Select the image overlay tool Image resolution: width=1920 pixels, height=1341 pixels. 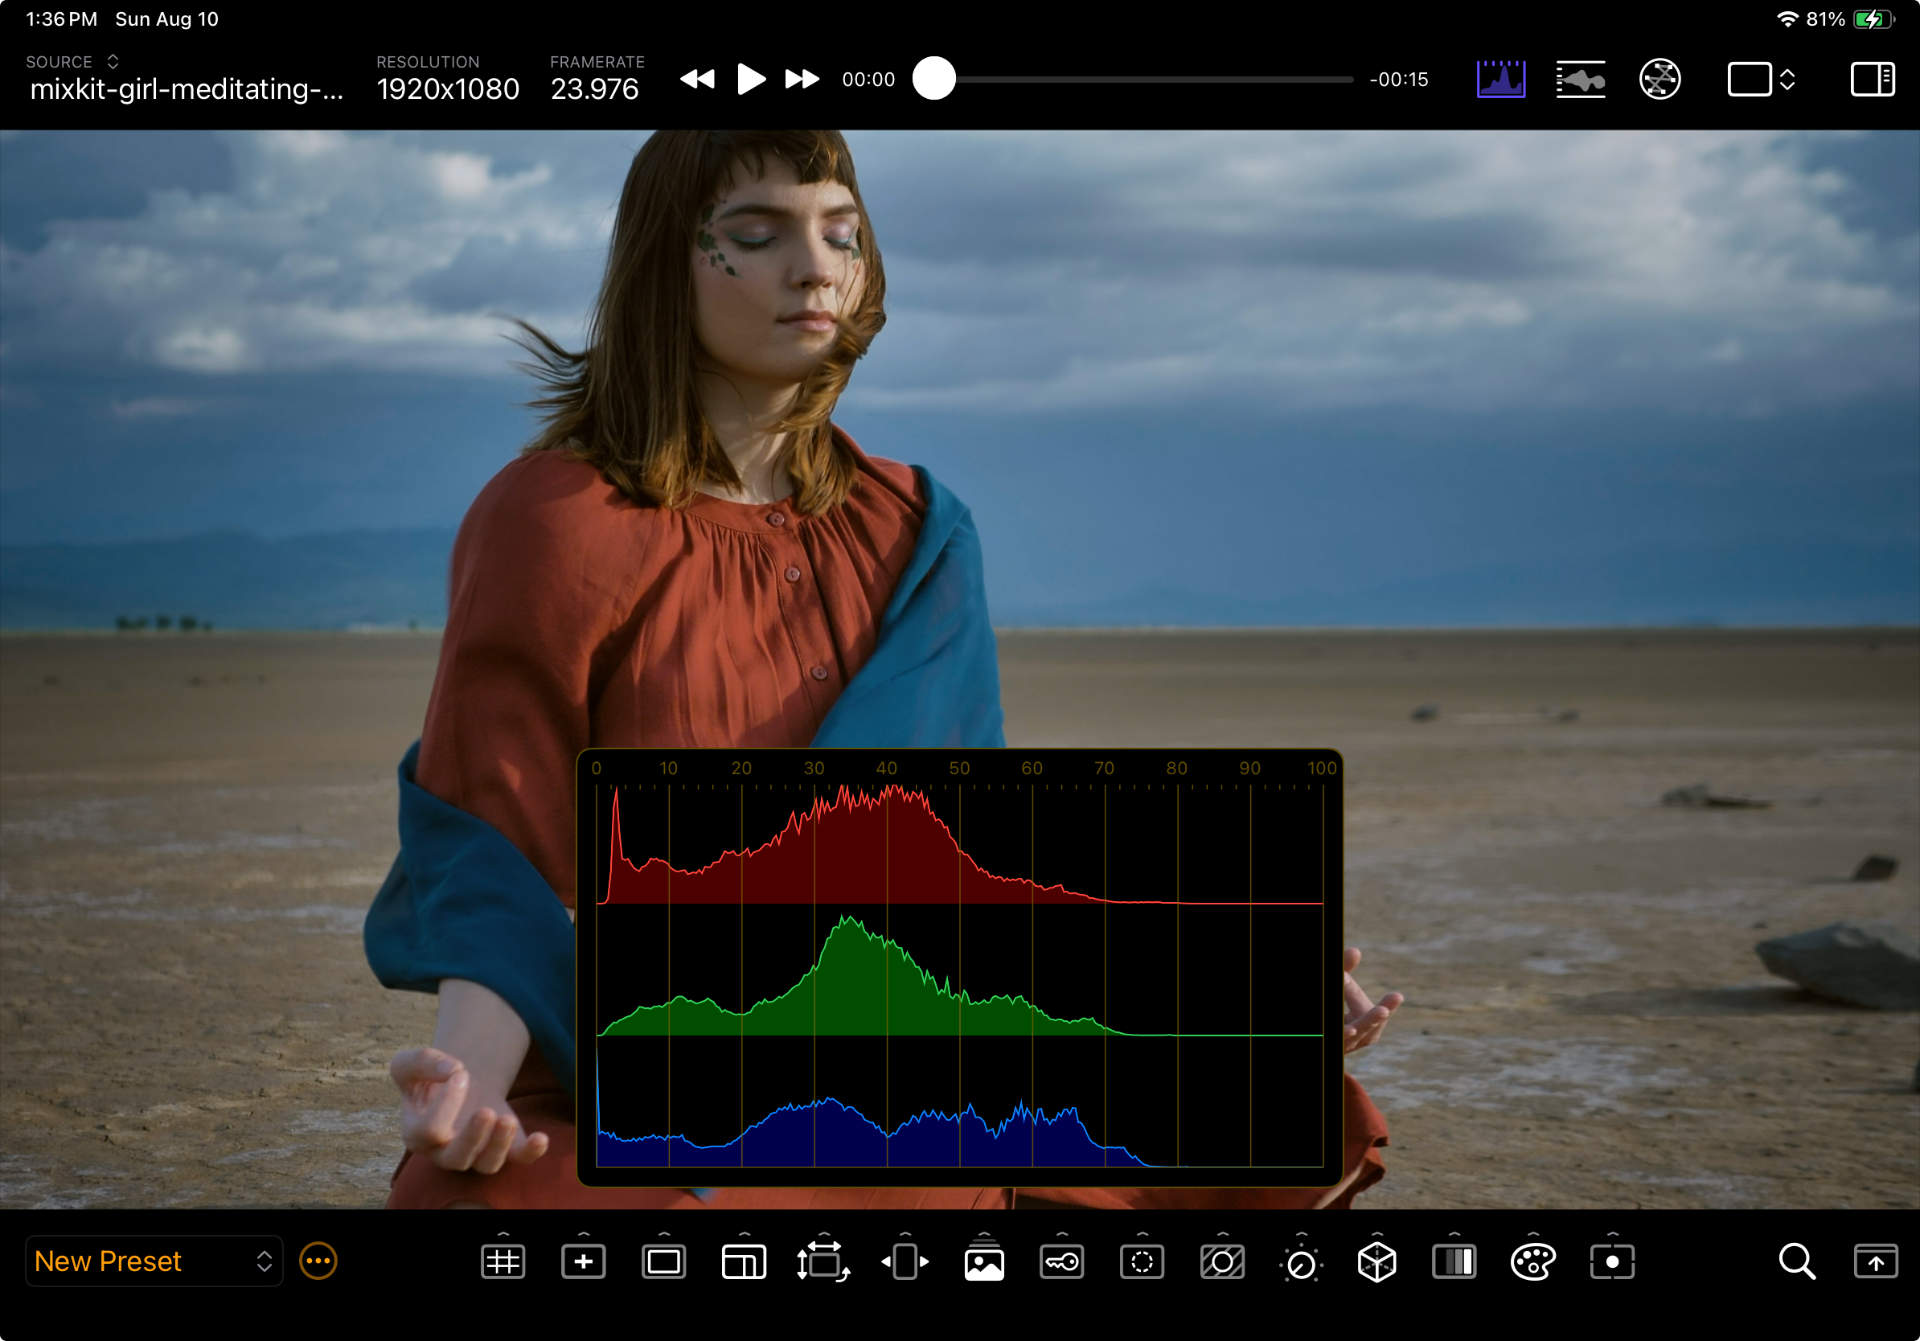pyautogui.click(x=984, y=1264)
